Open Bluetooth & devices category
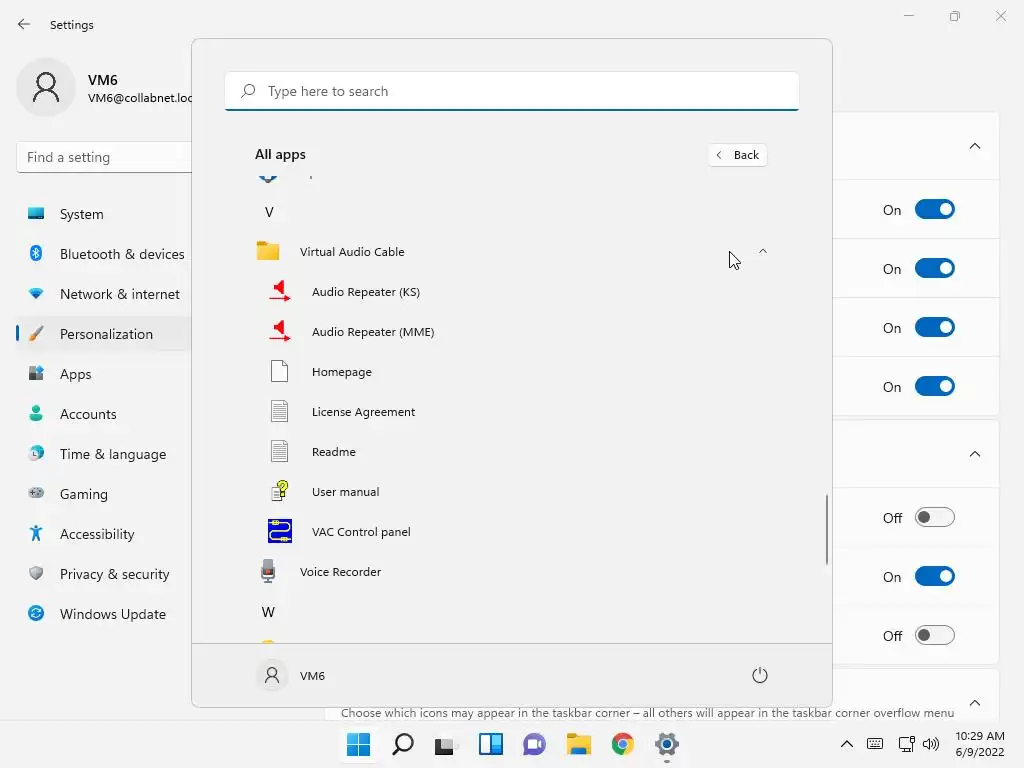The height and width of the screenshot is (768, 1024). click(x=104, y=254)
